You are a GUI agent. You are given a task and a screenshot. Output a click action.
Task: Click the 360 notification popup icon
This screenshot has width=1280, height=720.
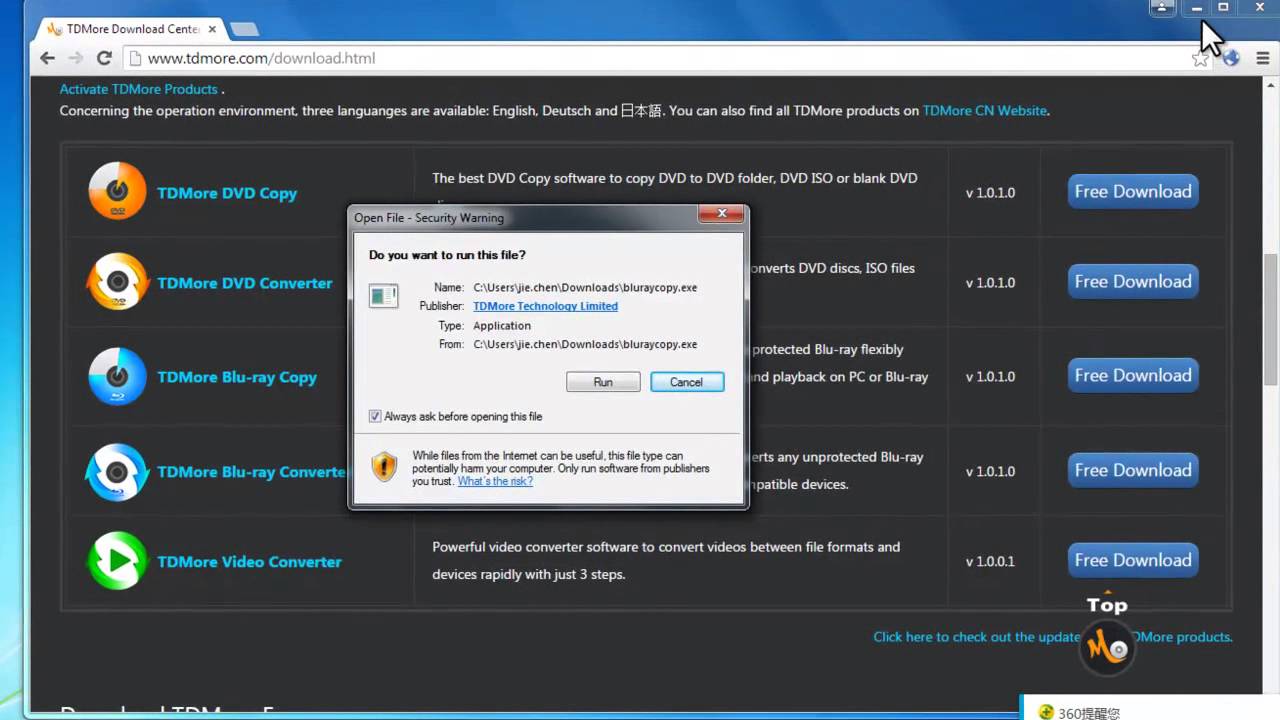[x=1046, y=712]
